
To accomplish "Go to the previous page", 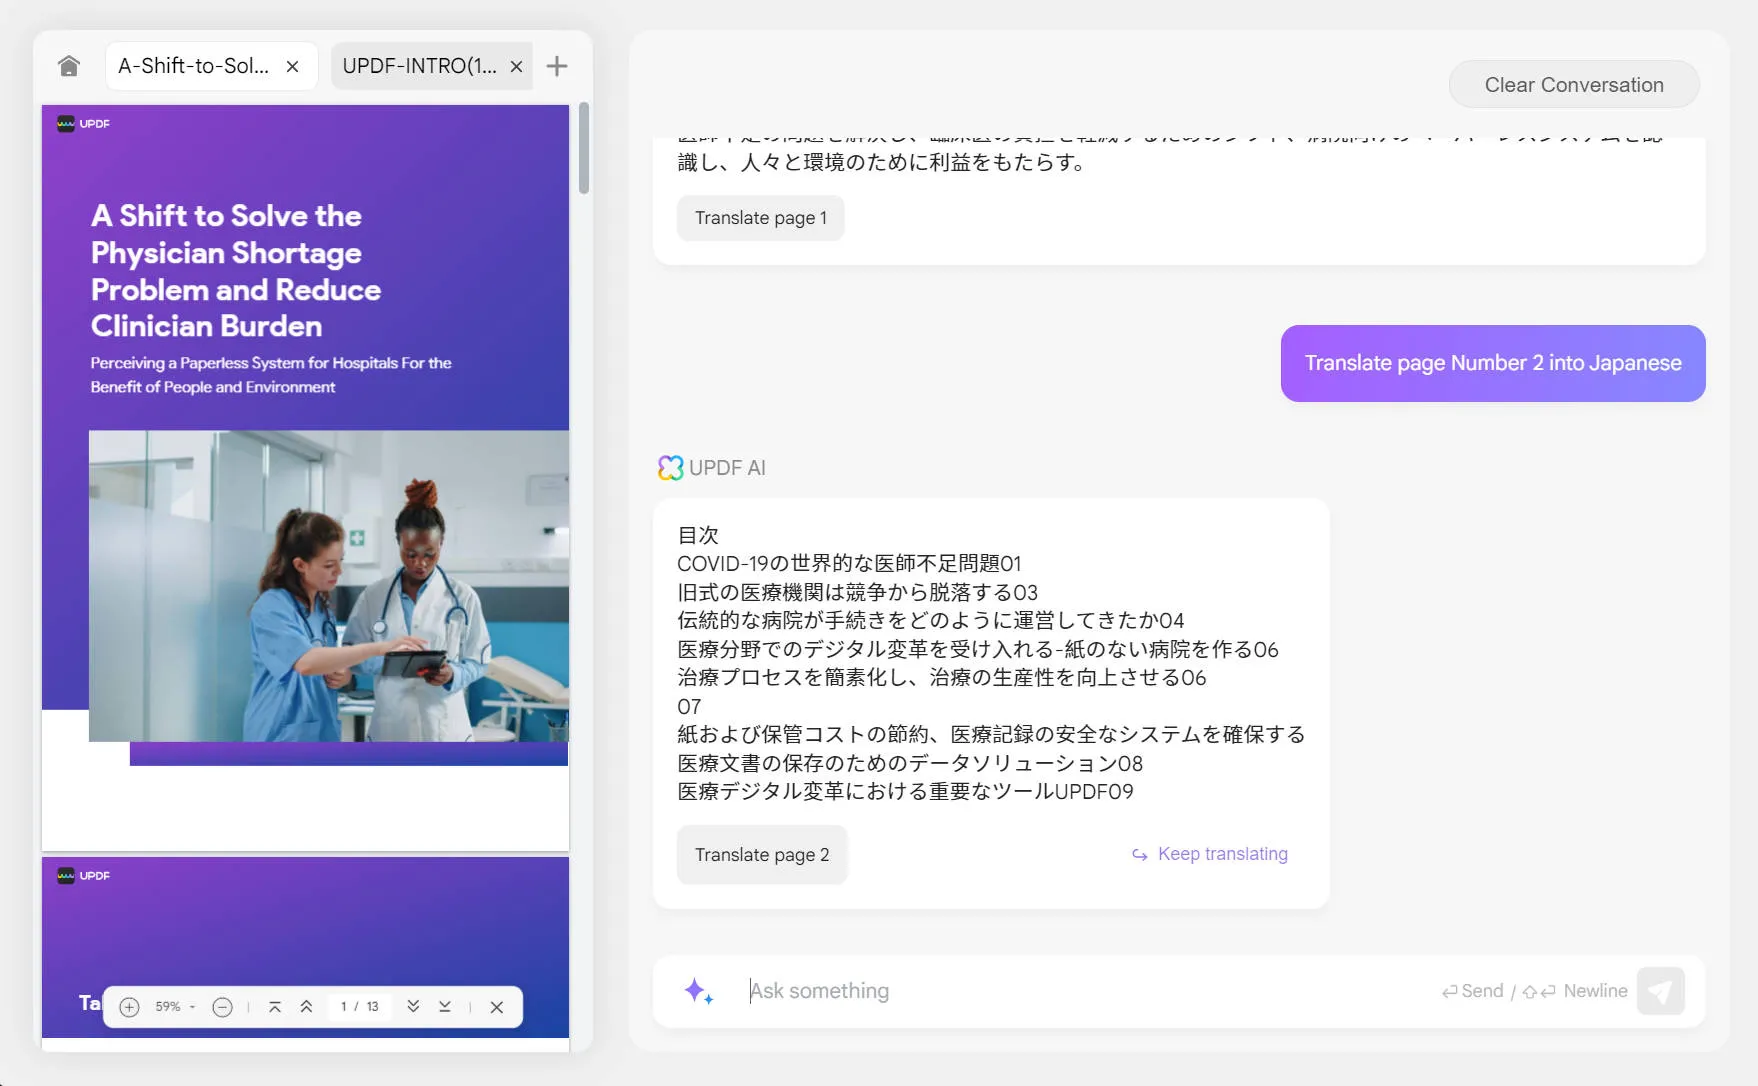I will [306, 1007].
